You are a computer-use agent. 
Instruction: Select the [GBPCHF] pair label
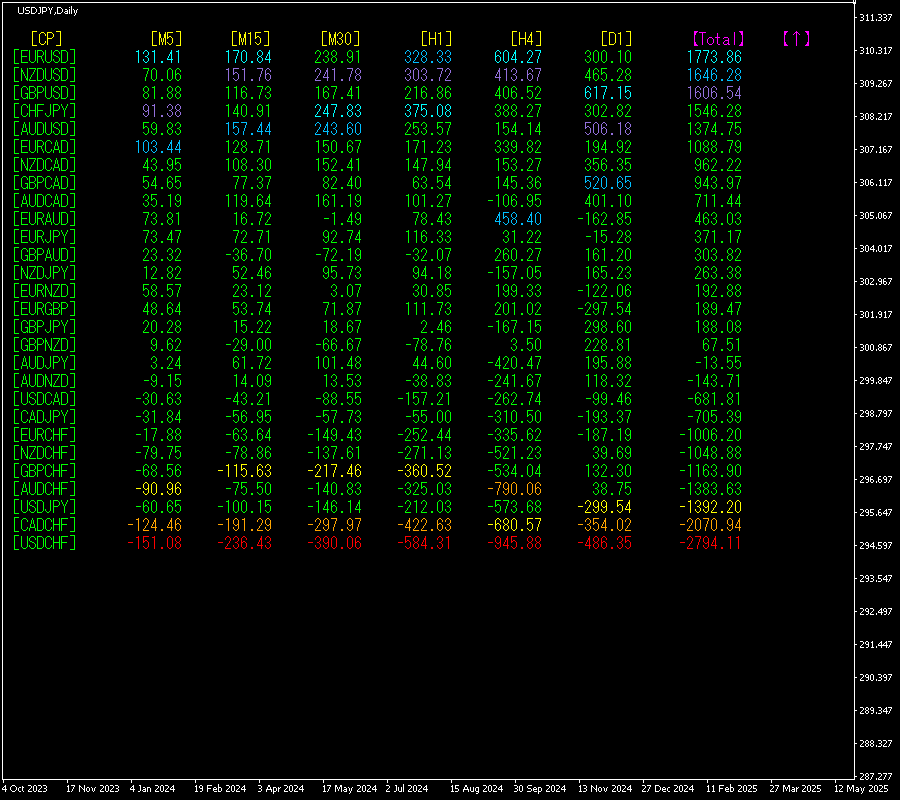pyautogui.click(x=44, y=471)
